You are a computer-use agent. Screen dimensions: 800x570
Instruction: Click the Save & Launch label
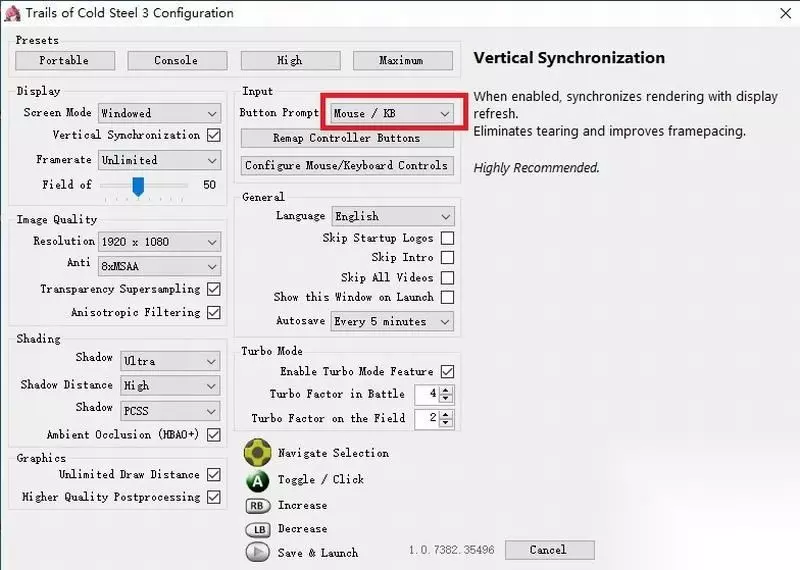coord(318,553)
